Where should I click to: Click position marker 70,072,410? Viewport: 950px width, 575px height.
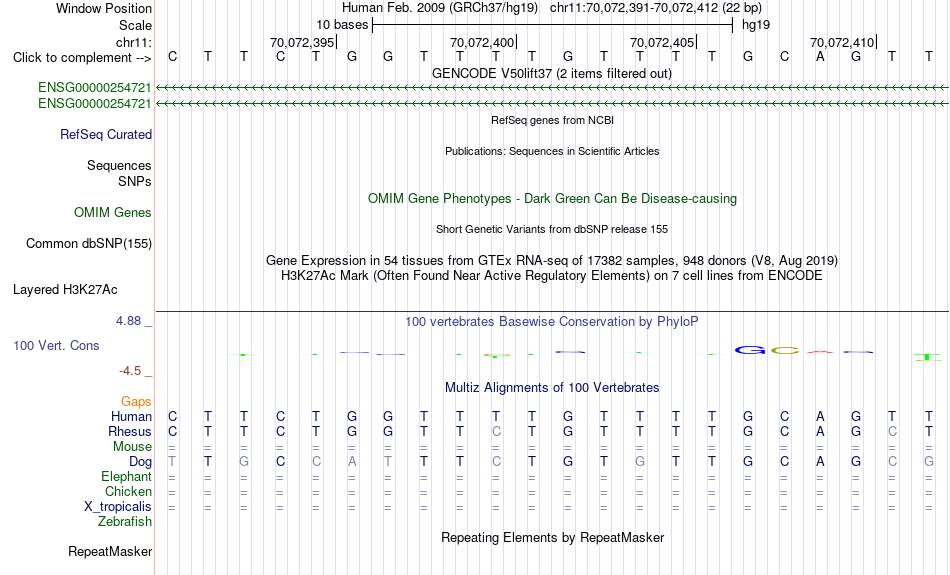coord(843,42)
